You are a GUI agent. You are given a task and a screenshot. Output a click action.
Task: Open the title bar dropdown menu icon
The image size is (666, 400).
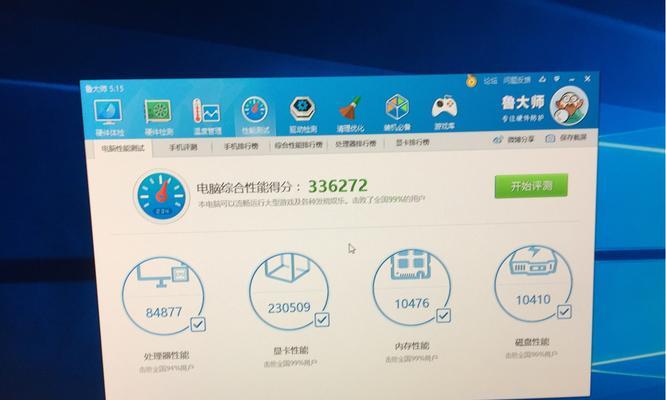pyautogui.click(x=557, y=79)
